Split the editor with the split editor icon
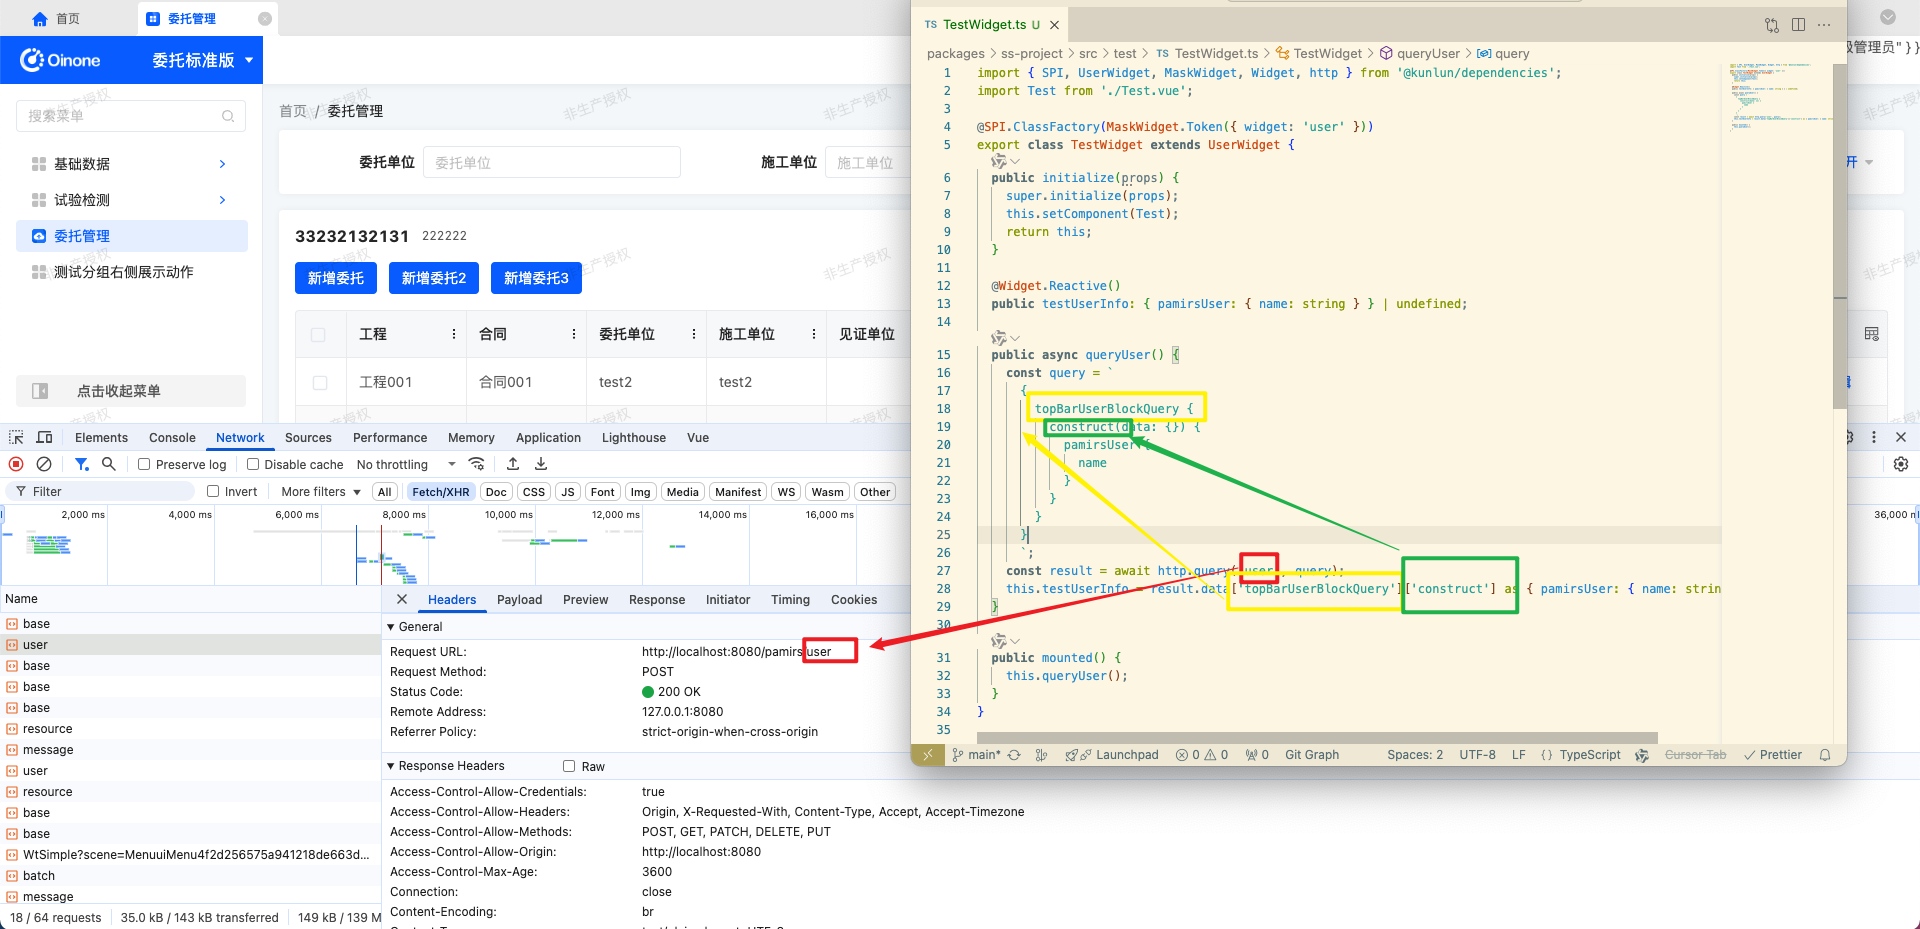This screenshot has width=1920, height=929. (1798, 25)
